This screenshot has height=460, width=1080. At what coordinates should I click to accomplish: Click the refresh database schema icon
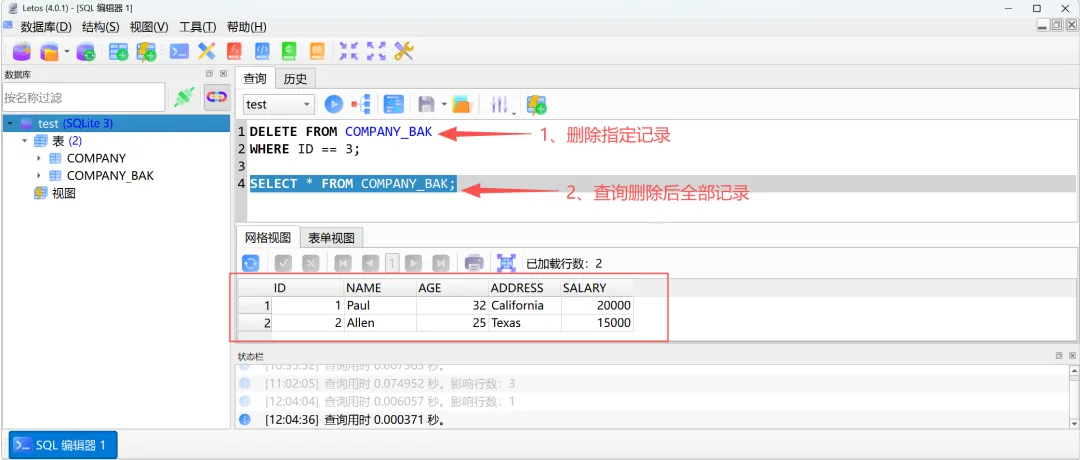[x=86, y=51]
